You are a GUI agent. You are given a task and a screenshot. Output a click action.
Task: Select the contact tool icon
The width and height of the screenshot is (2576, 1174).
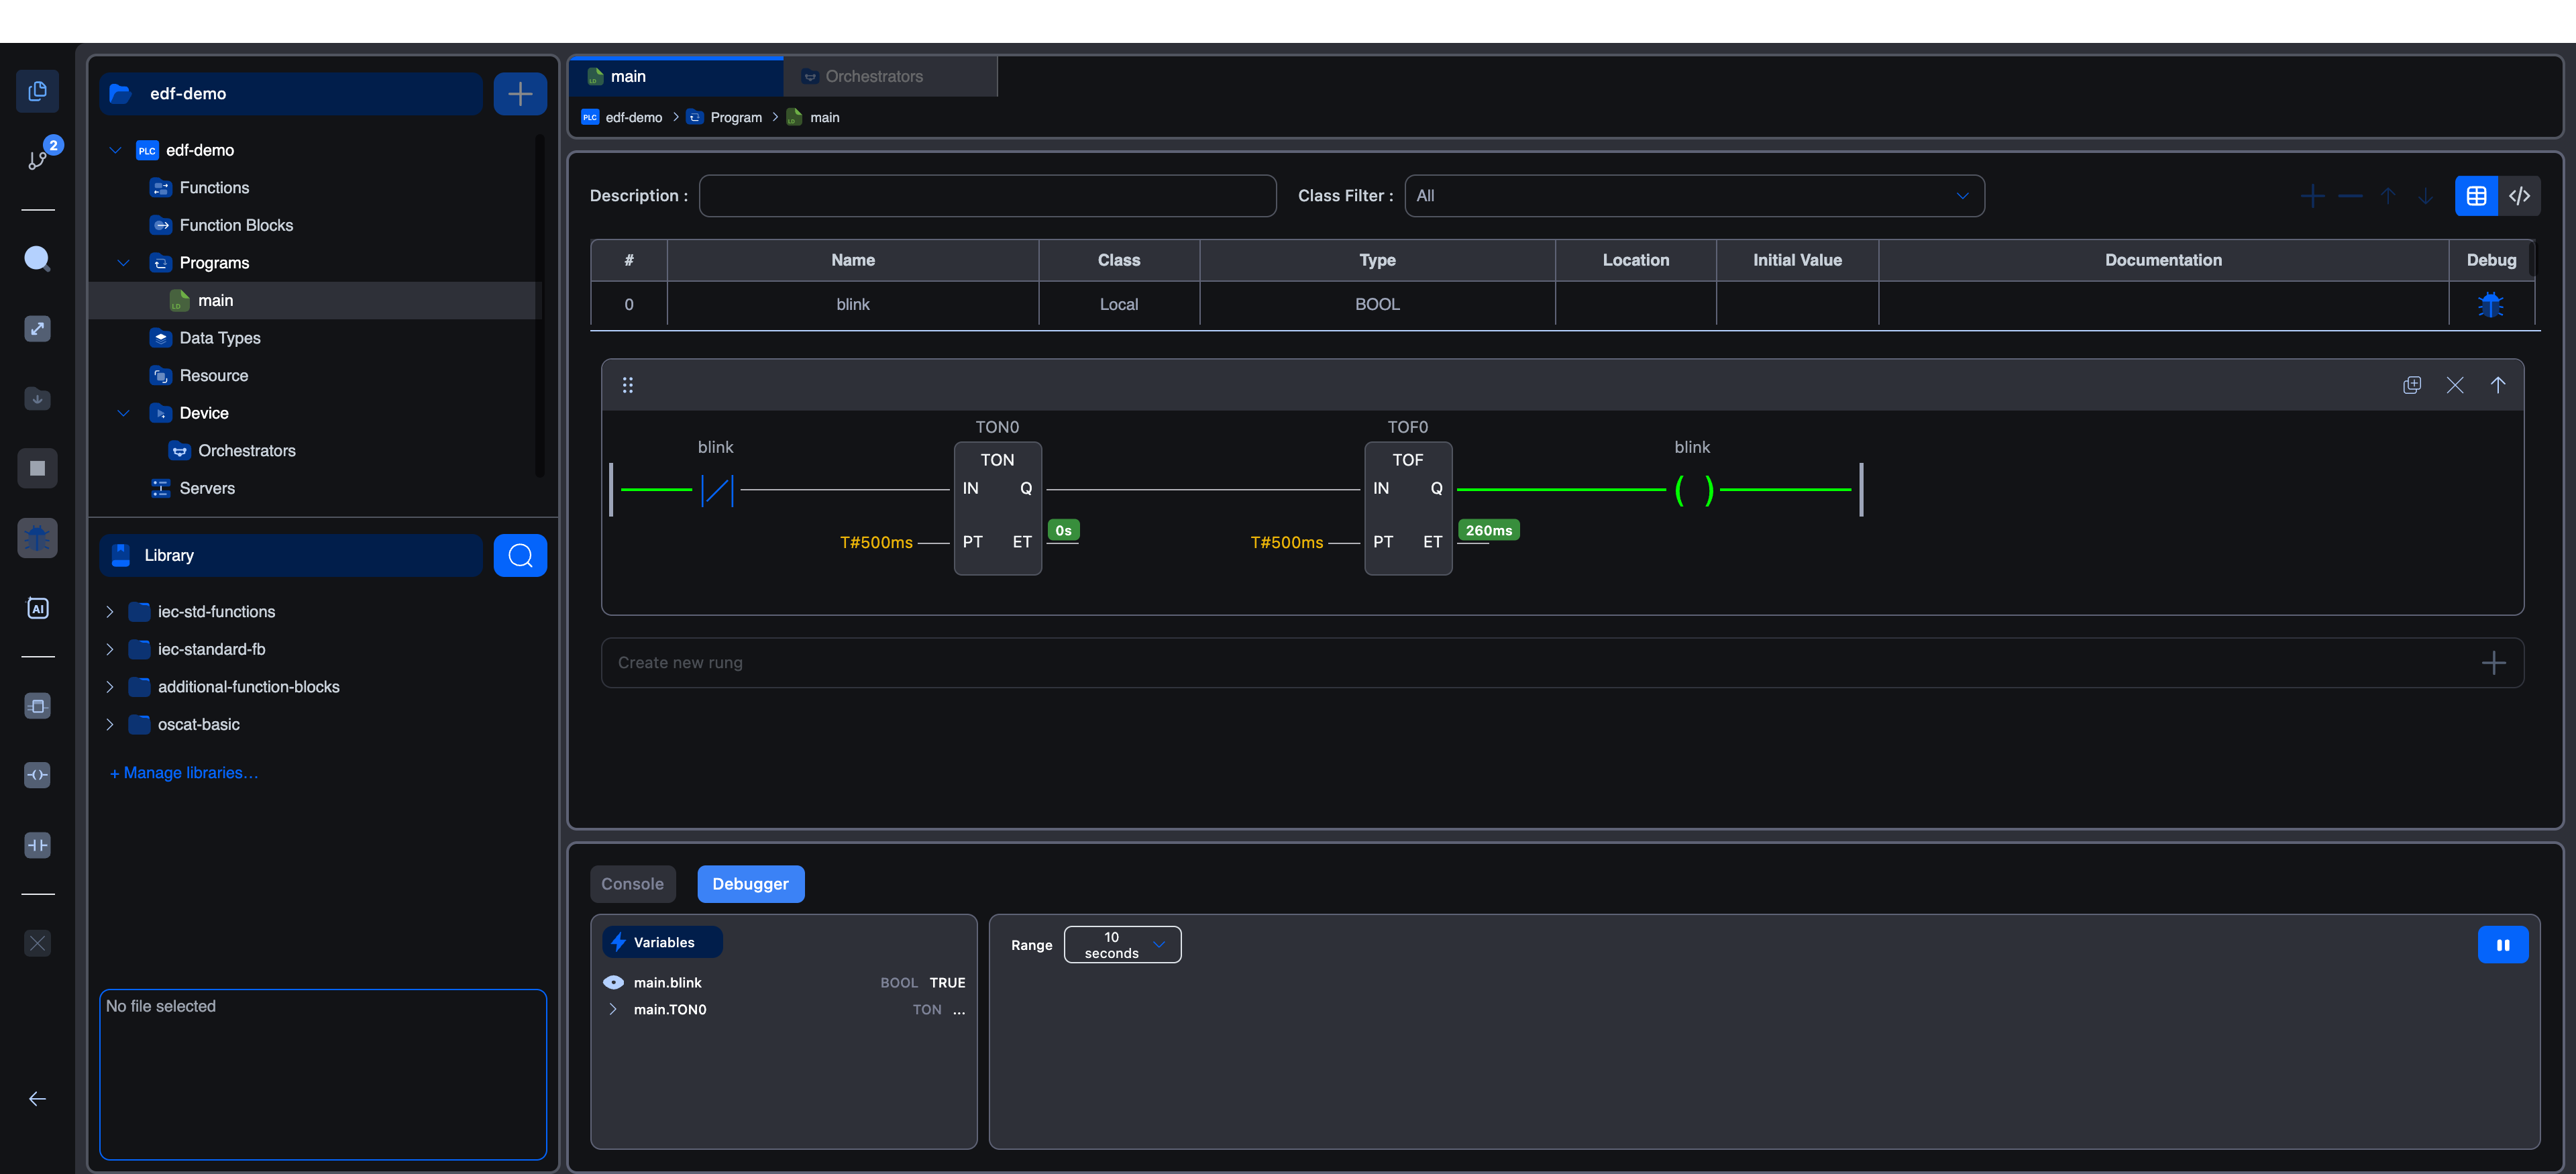37,845
